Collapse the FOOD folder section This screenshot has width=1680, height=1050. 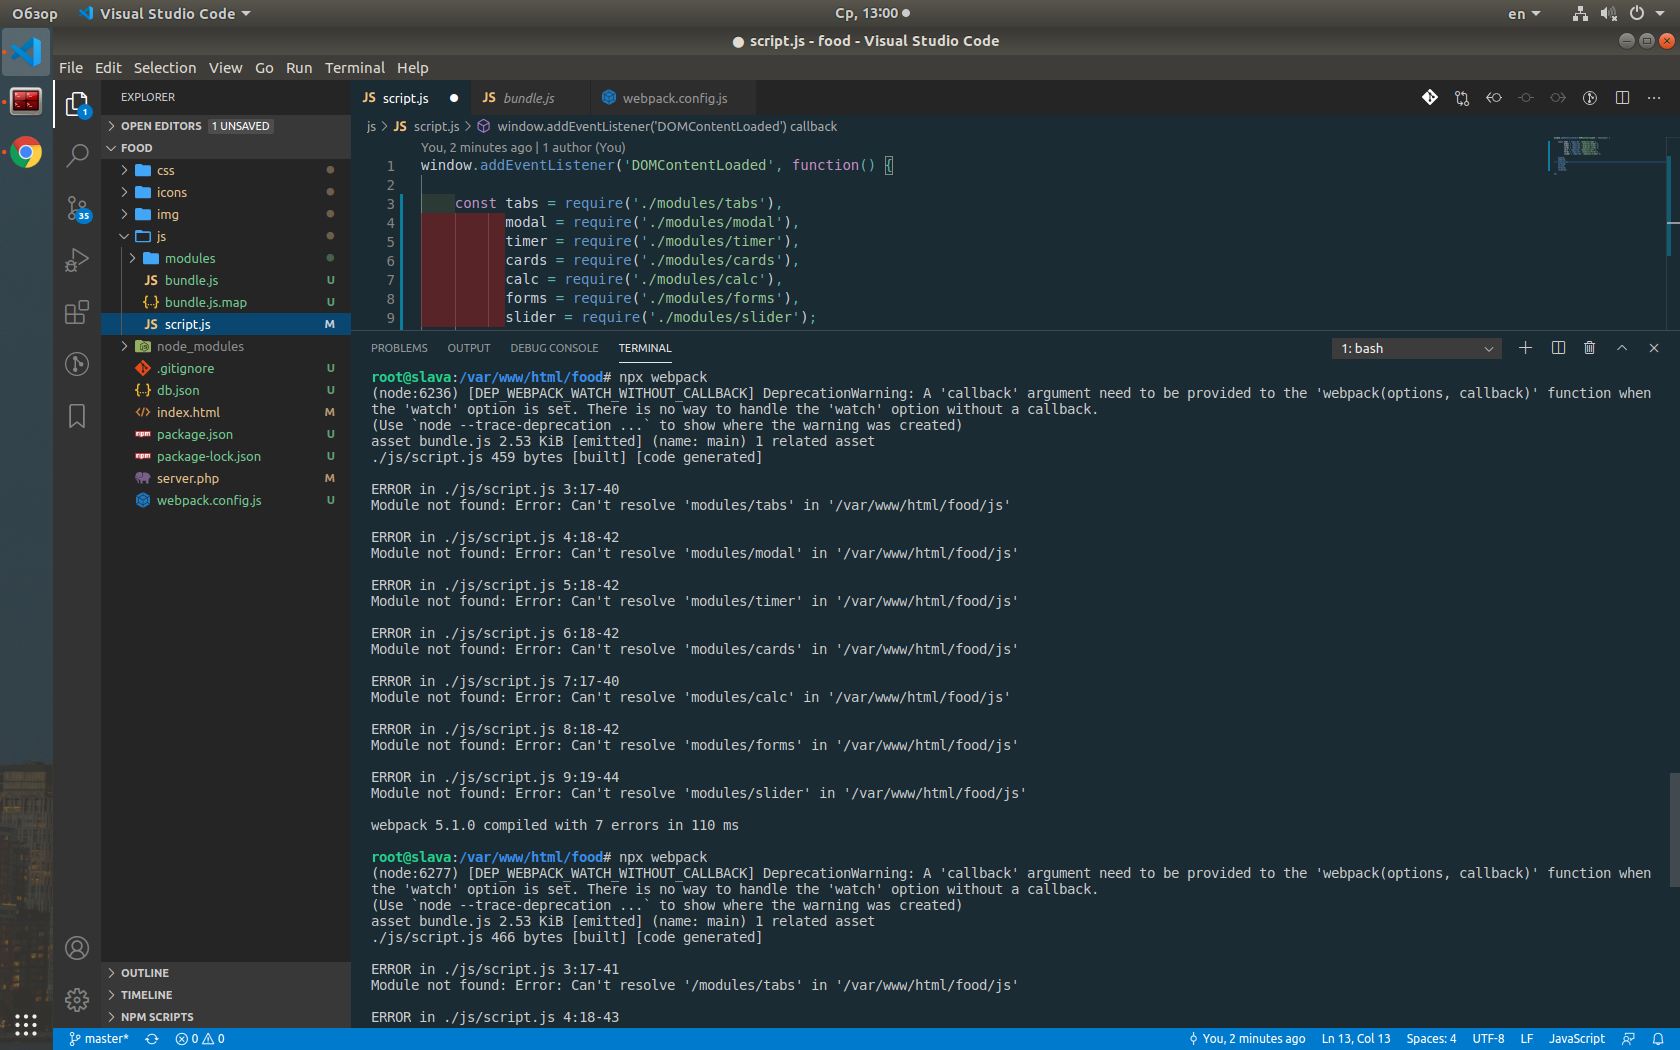click(226, 148)
